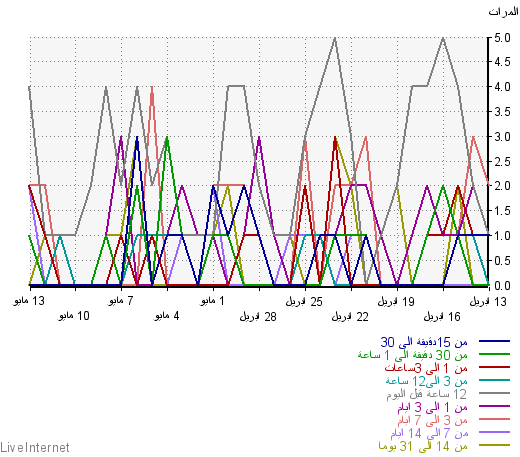Click the LiveInternet label
Image resolution: width=520 pixels, height=457 pixels.
(x=35, y=447)
